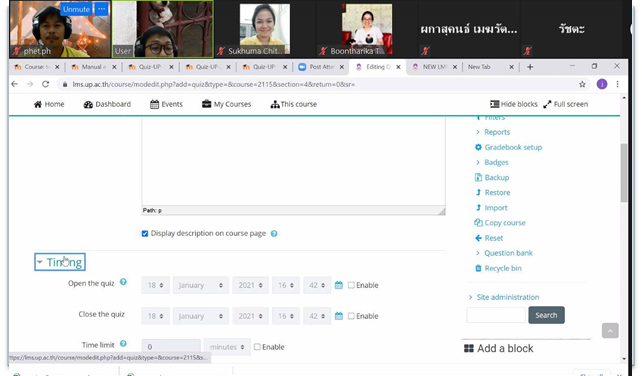Click the scroll-to-top arrow button
The image size is (642, 376).
click(x=610, y=331)
